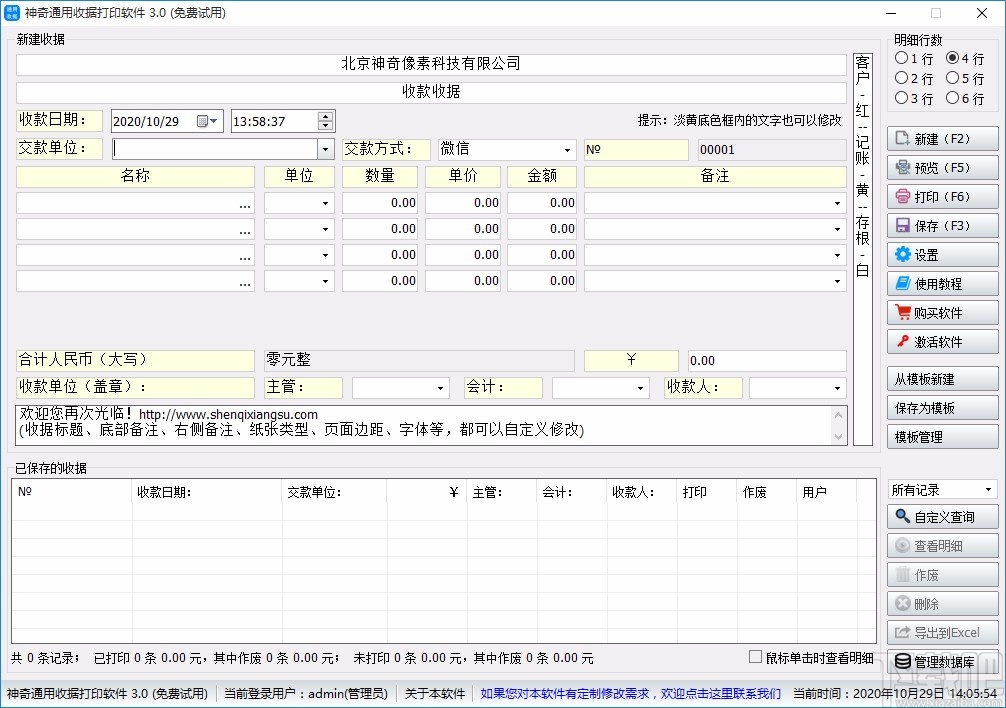Screen dimensions: 1006x708
Task: Open 关于本软件 in the status bar
Action: [434, 693]
